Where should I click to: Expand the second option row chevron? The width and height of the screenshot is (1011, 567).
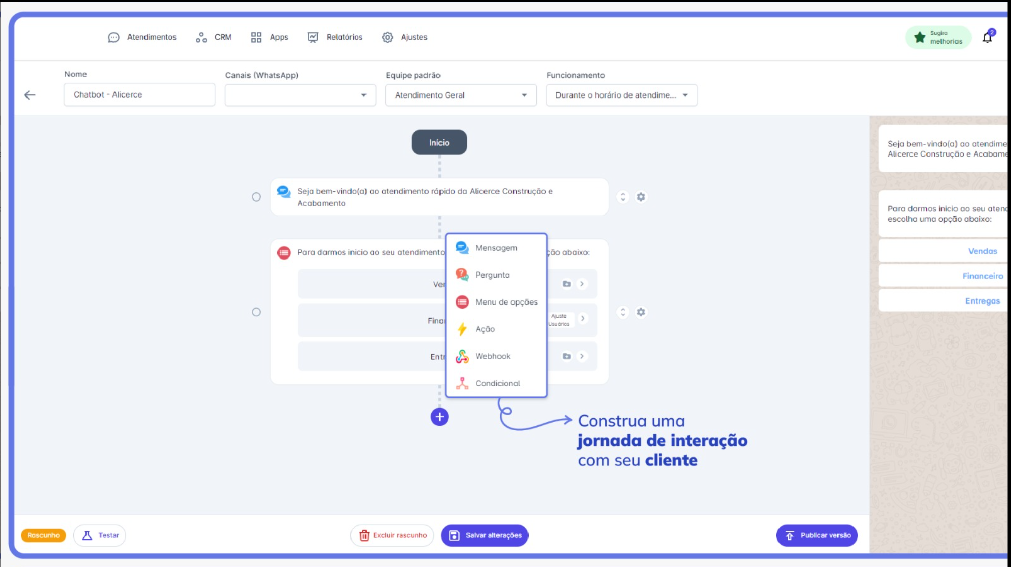tap(583, 318)
